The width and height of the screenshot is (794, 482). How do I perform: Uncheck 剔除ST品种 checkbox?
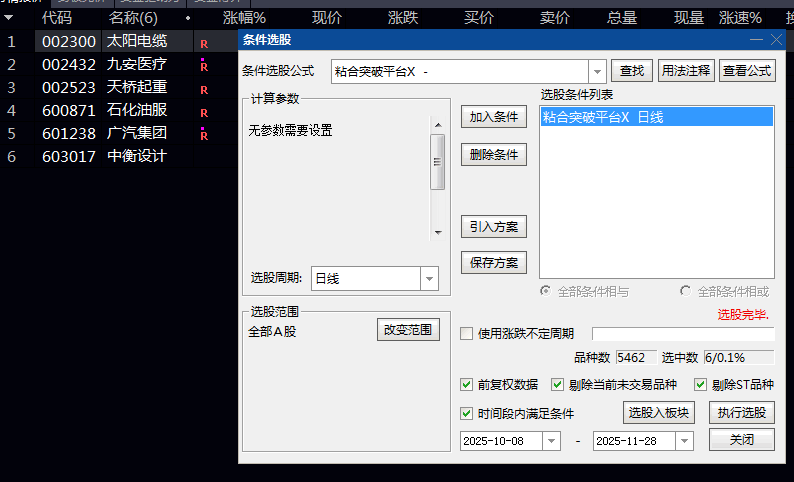(700, 385)
